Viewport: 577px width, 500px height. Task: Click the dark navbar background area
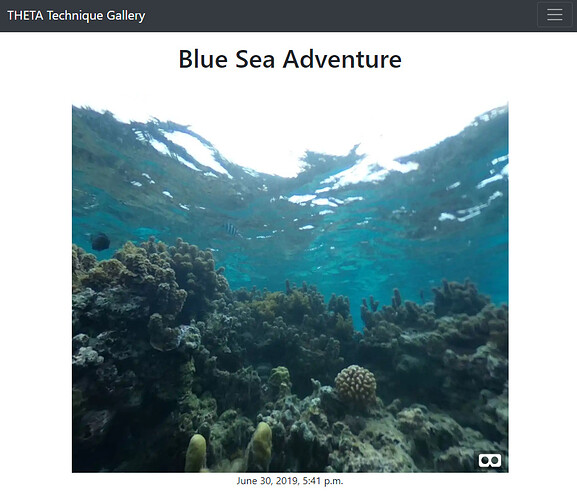[331, 15]
